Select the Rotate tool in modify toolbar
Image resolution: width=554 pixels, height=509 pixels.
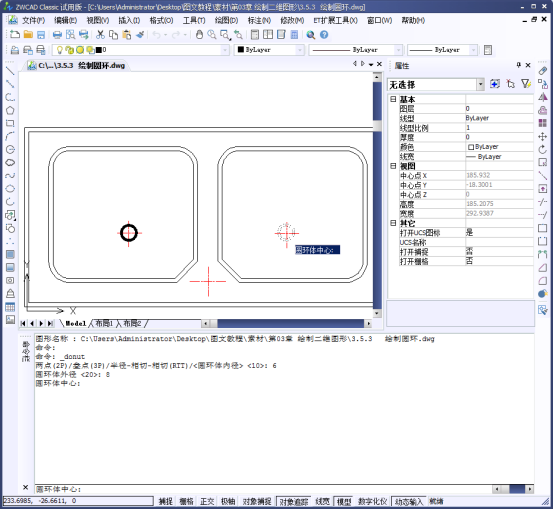542,149
